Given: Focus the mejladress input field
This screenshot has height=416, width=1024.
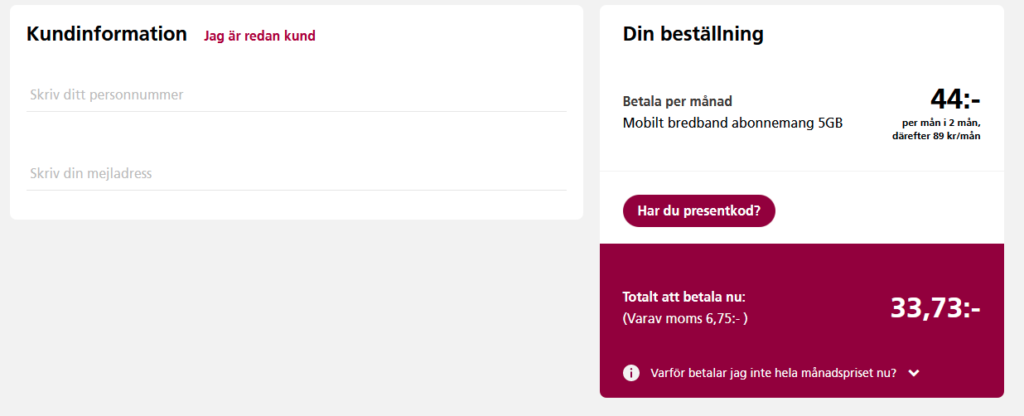Looking at the screenshot, I should pos(296,174).
